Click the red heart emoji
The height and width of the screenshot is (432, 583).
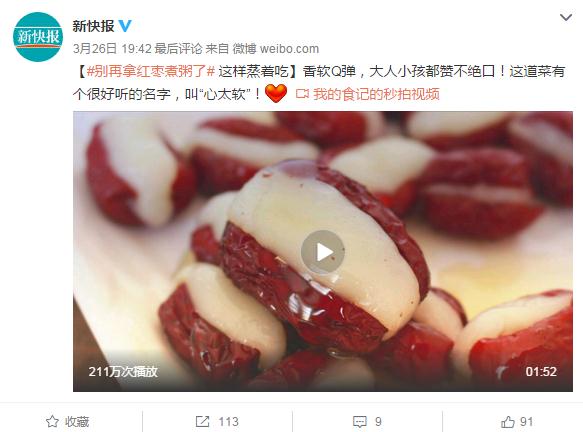click(276, 93)
